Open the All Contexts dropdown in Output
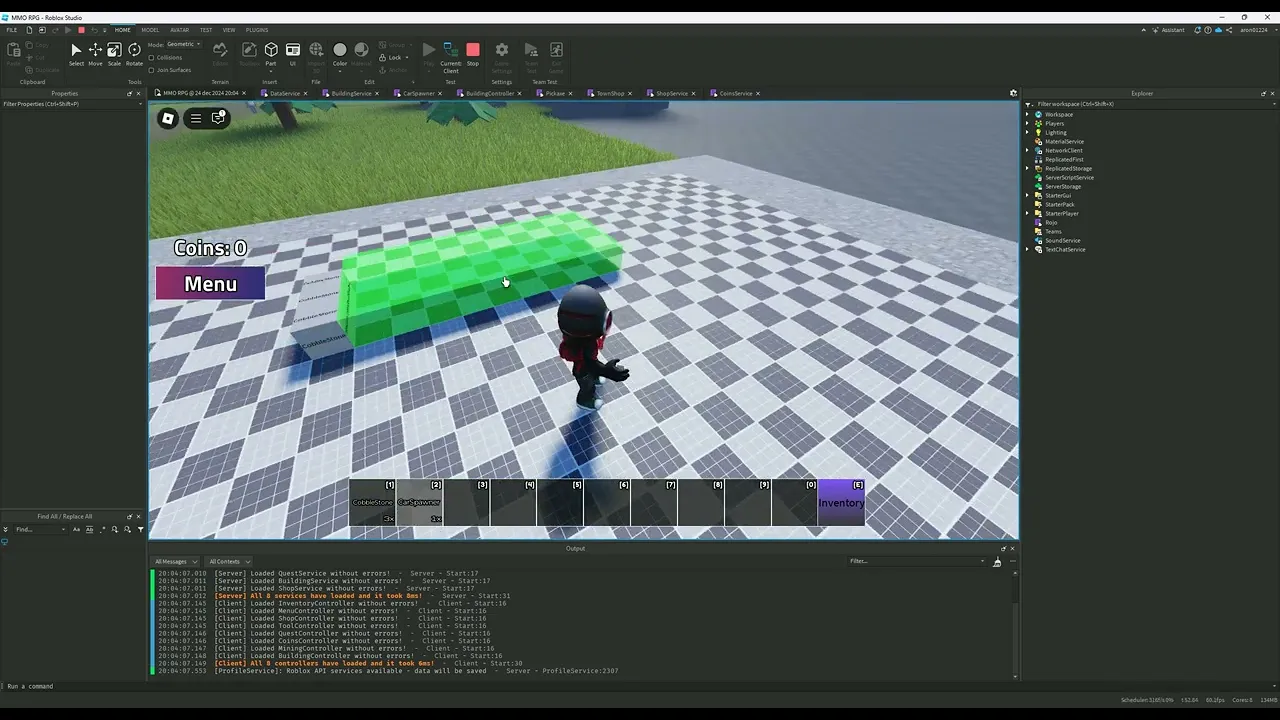This screenshot has width=1280, height=720. pyautogui.click(x=229, y=561)
